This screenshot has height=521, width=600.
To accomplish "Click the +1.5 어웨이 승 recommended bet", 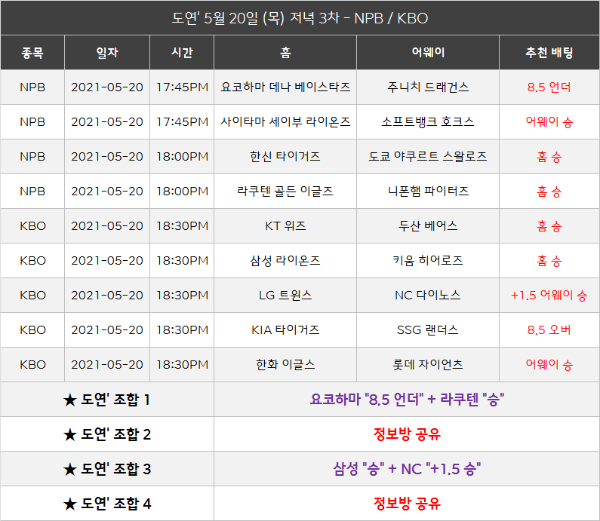I will 549,295.
